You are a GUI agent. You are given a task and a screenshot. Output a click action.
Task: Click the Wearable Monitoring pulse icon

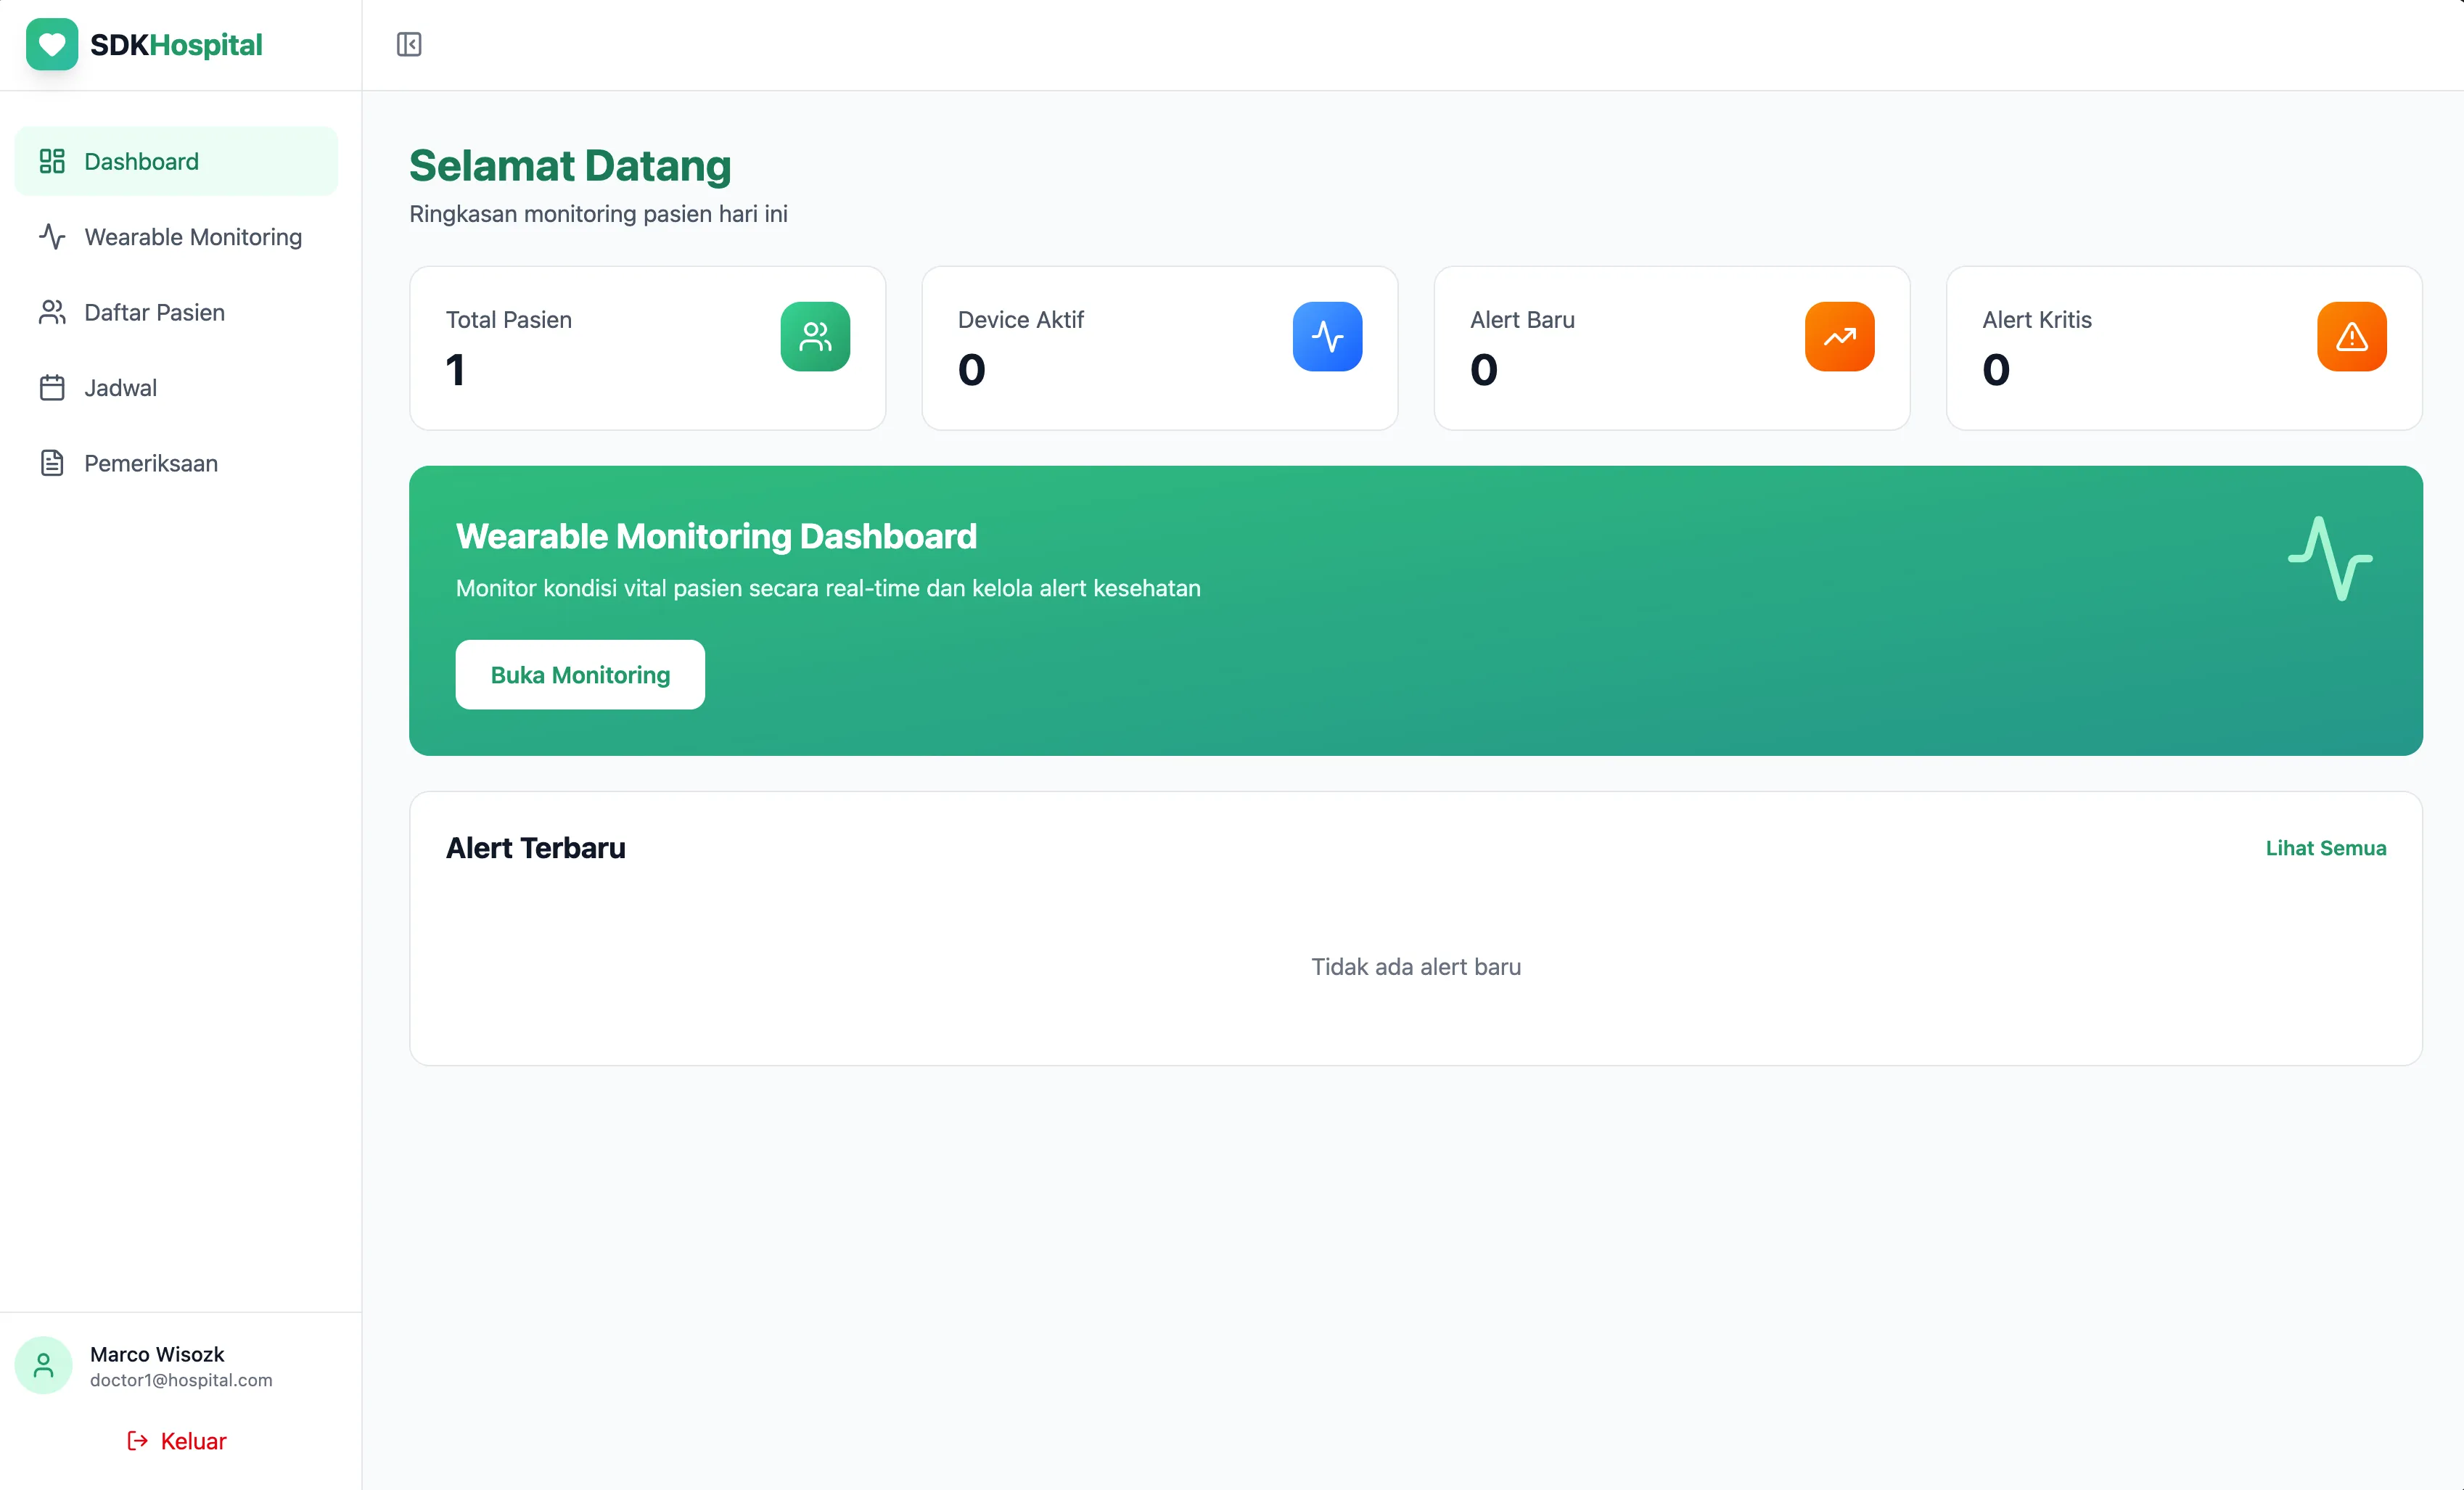pyautogui.click(x=52, y=236)
